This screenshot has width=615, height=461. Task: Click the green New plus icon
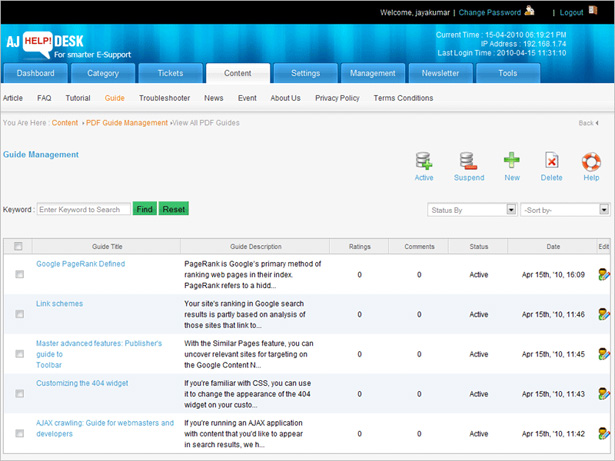[512, 160]
